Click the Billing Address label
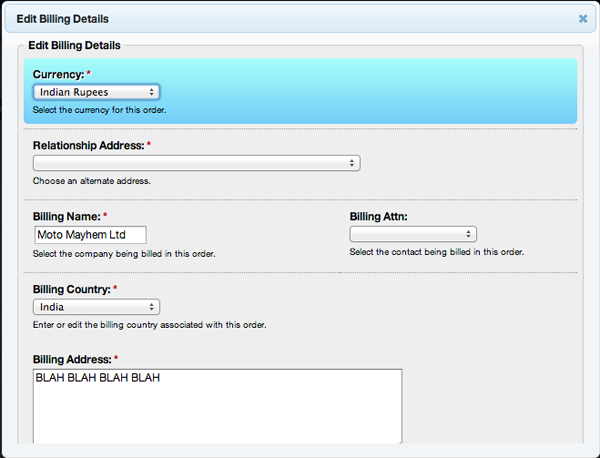Image resolution: width=600 pixels, height=458 pixels. (72, 359)
